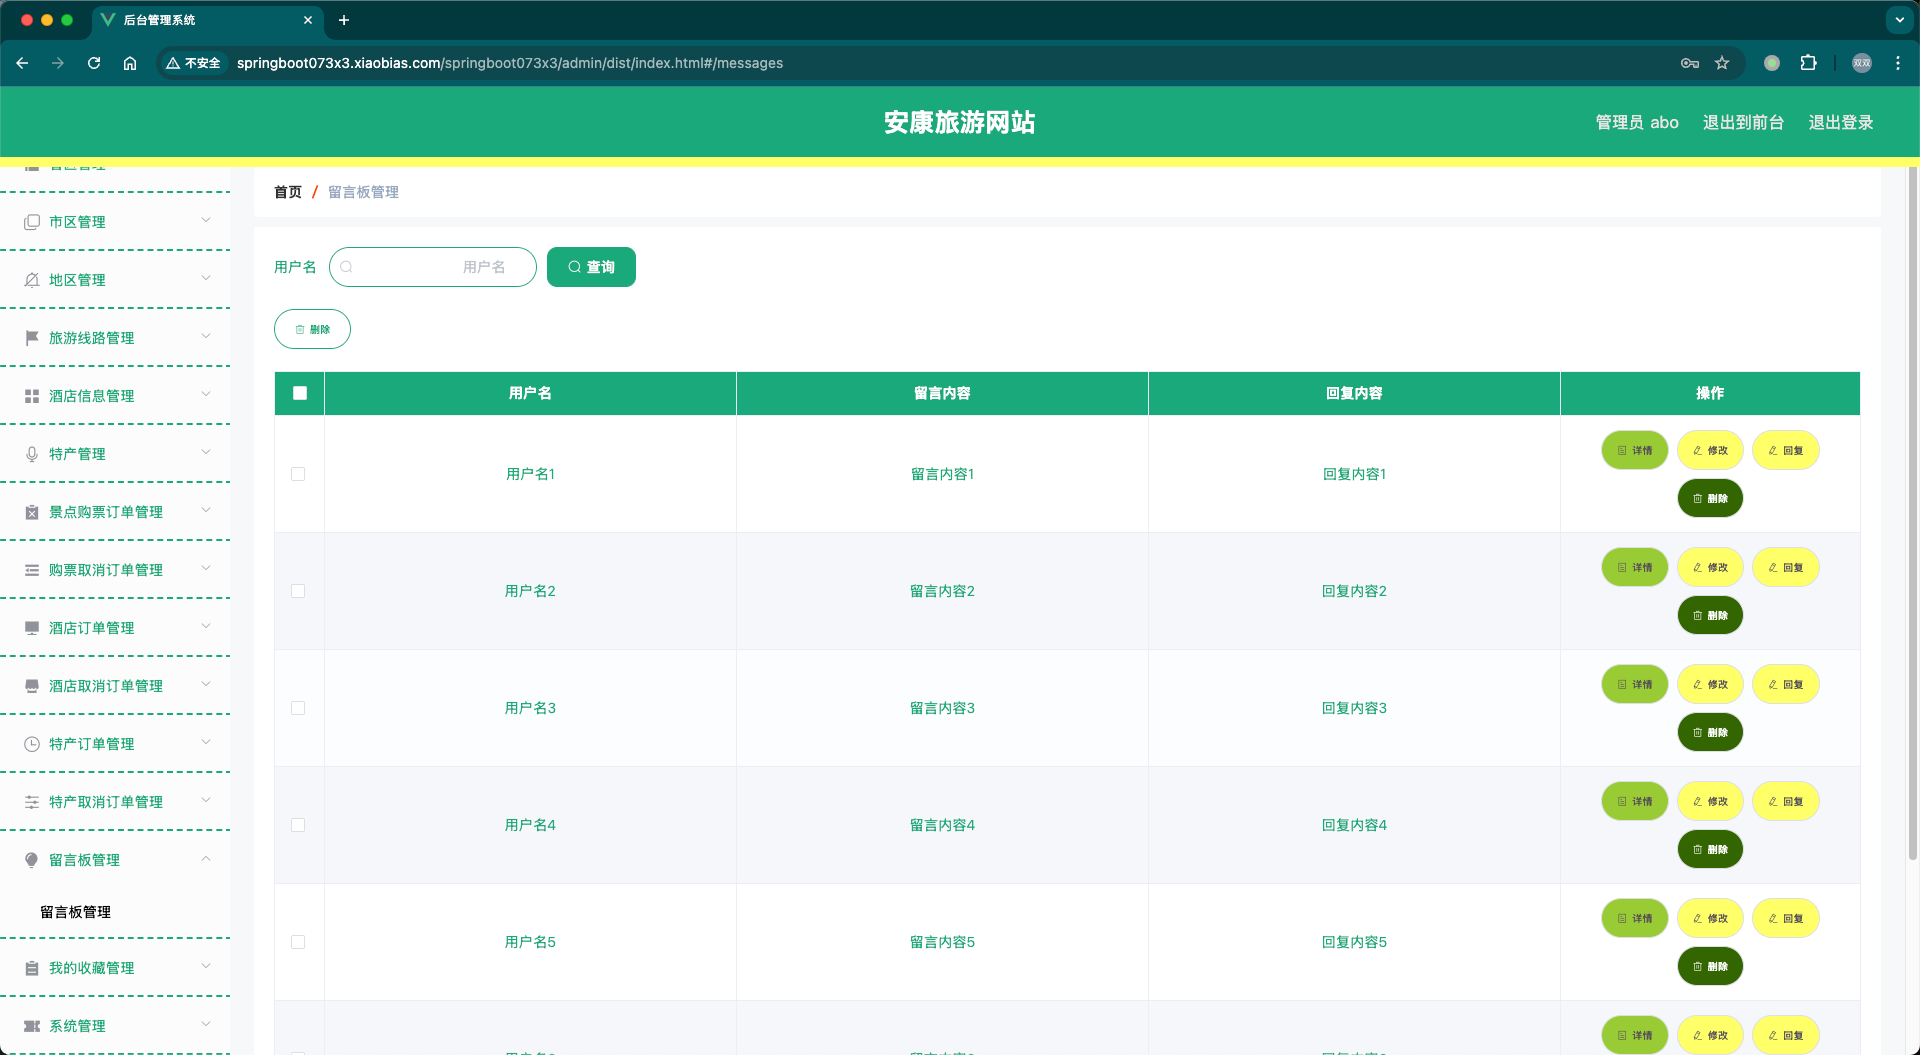Open 特产订单管理 menu label
The width and height of the screenshot is (1920, 1055).
(x=92, y=744)
